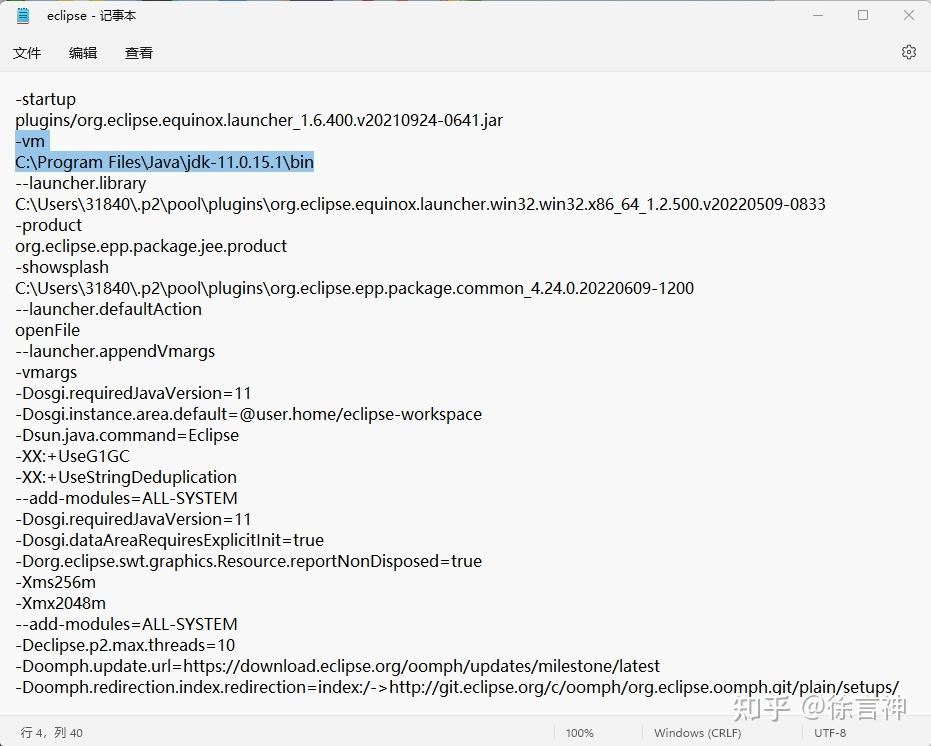Click the highlighted -vm line
This screenshot has width=931, height=746.
[x=30, y=141]
